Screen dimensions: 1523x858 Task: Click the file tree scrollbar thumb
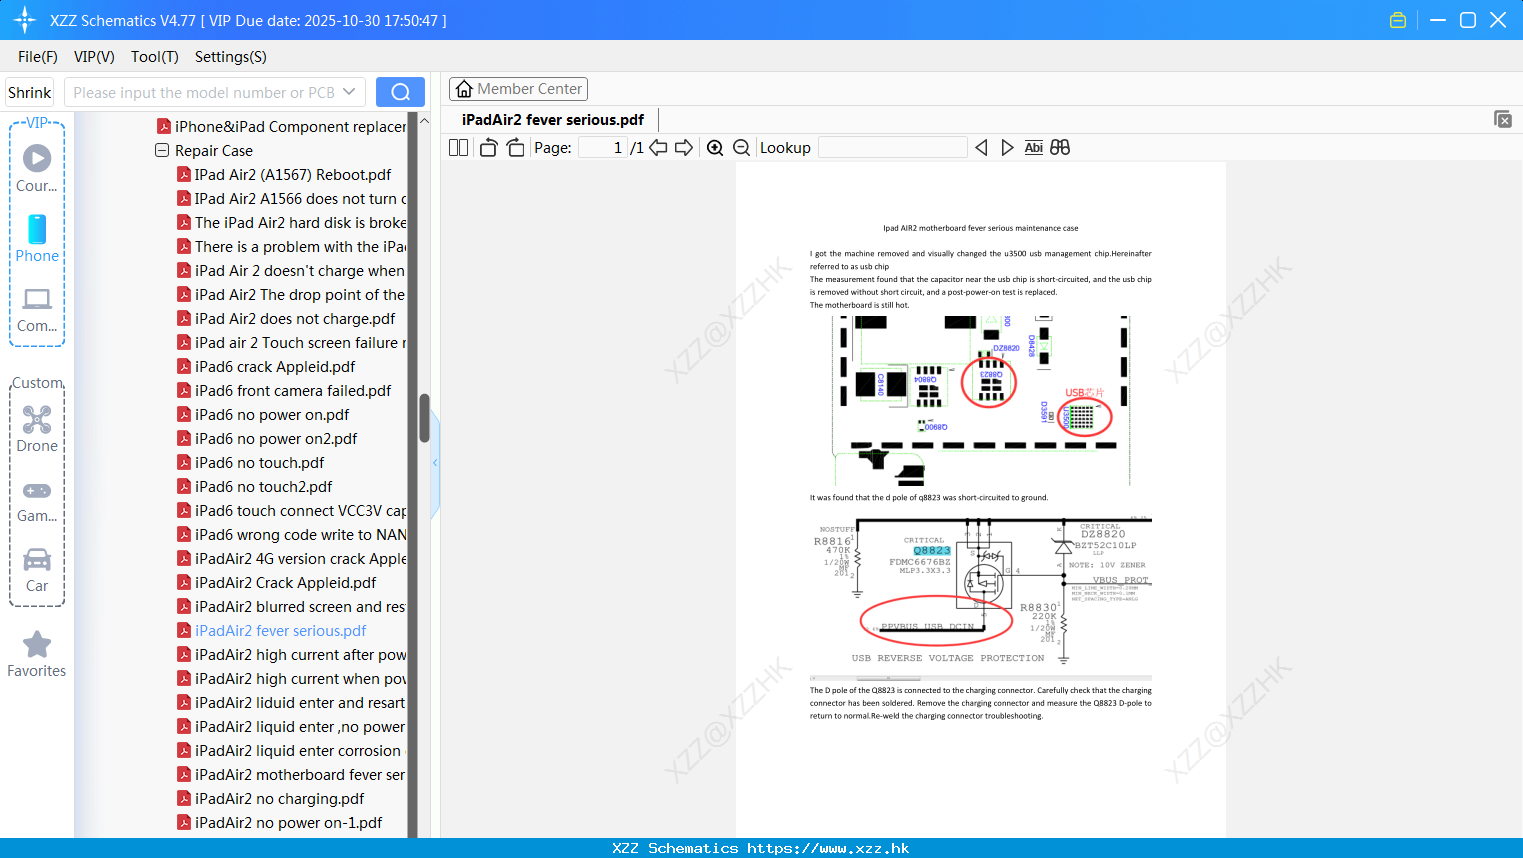[x=424, y=418]
